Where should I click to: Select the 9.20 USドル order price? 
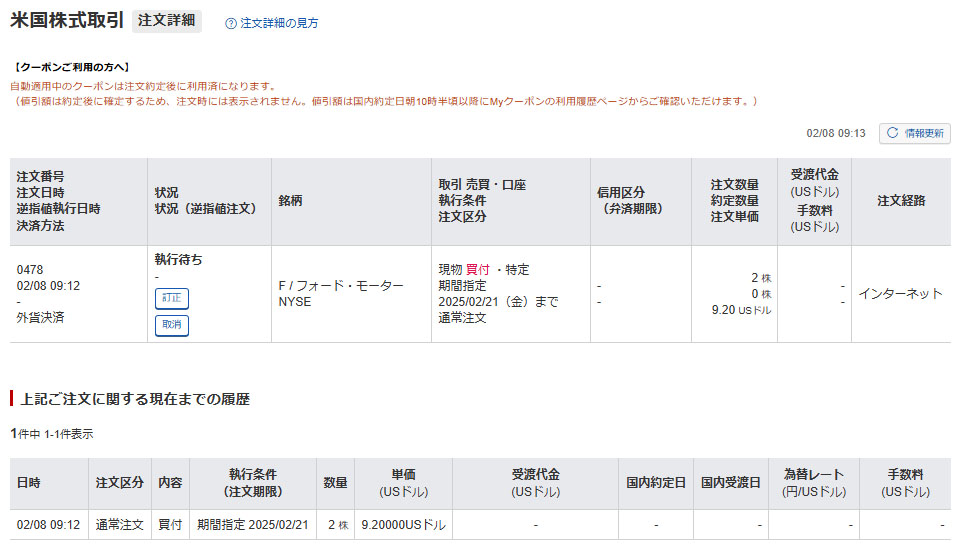[739, 310]
